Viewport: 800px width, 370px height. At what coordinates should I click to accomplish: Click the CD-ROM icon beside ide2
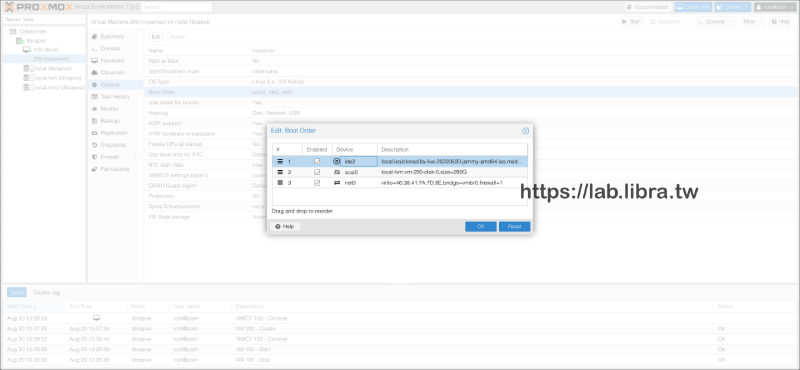tap(336, 161)
